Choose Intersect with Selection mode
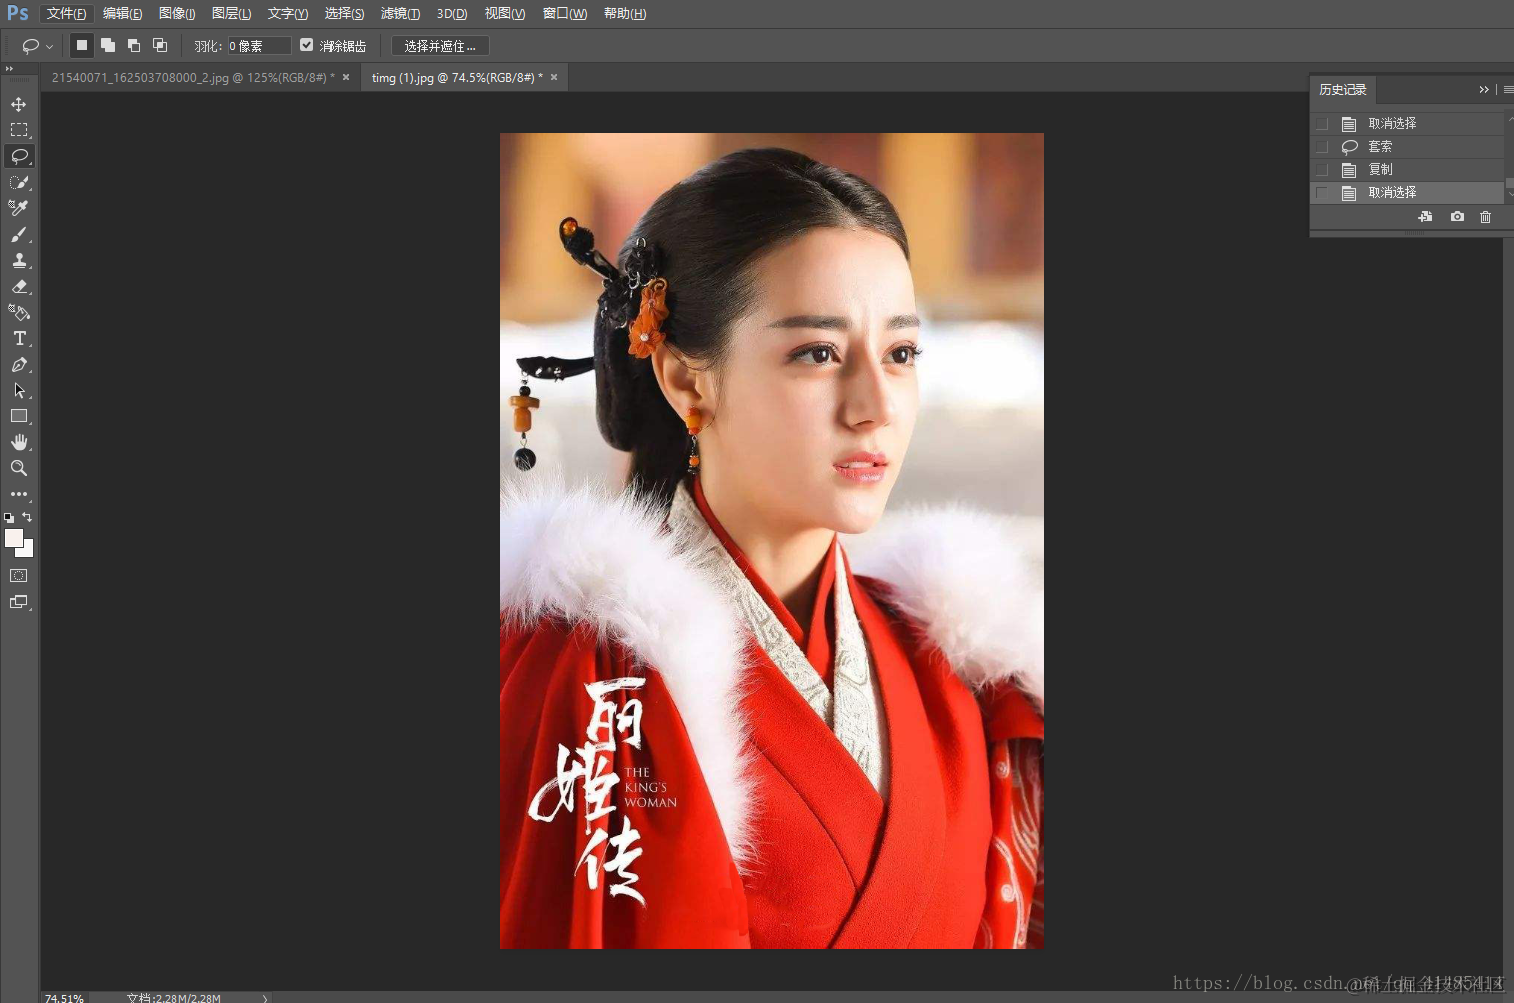Screen dimensions: 1514x1003 (160, 45)
